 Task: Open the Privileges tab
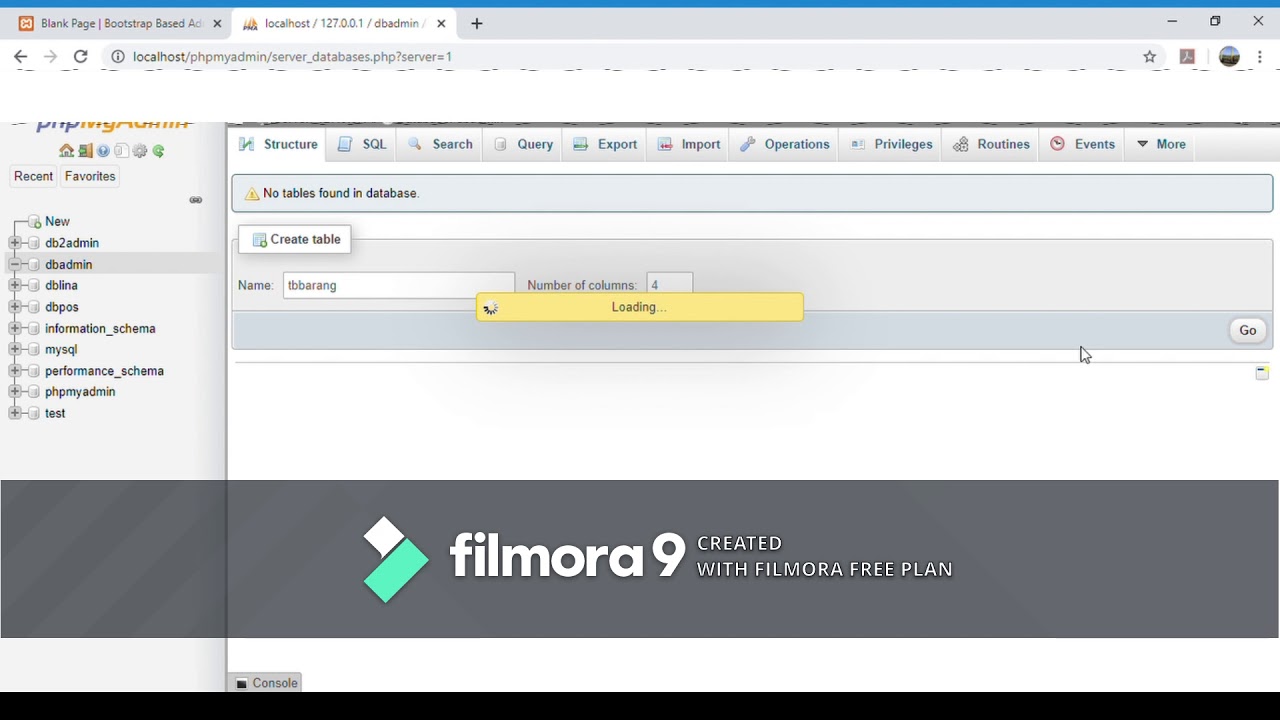[891, 144]
